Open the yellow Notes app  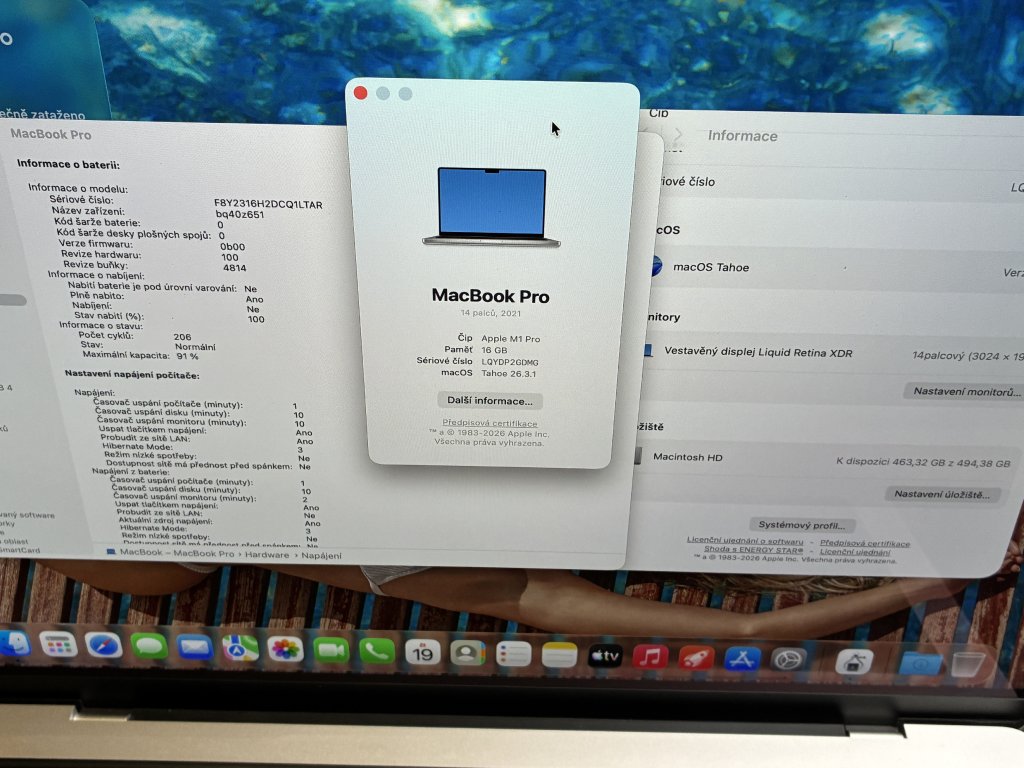point(560,655)
